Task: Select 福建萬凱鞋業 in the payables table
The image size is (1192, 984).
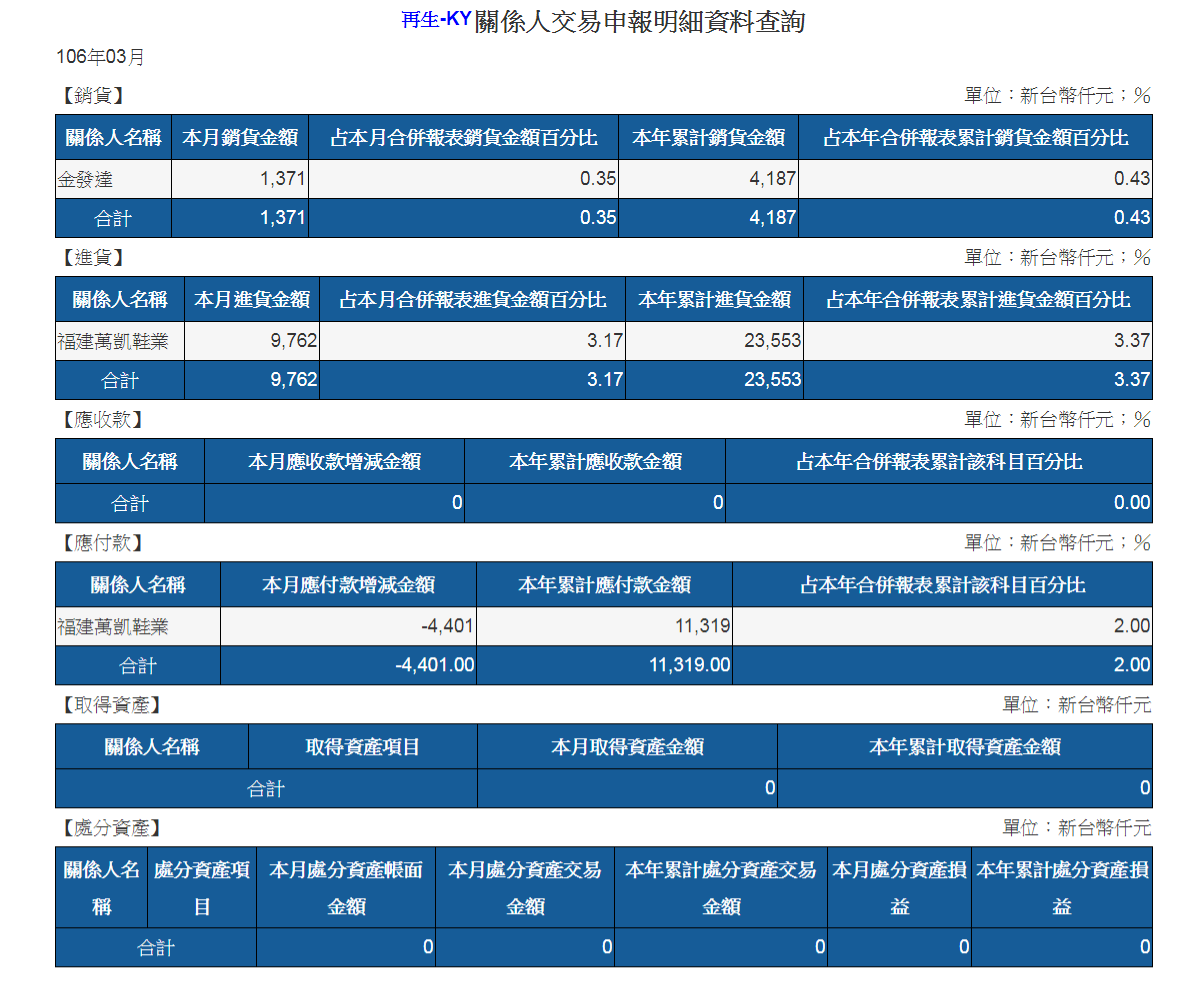Action: click(113, 627)
